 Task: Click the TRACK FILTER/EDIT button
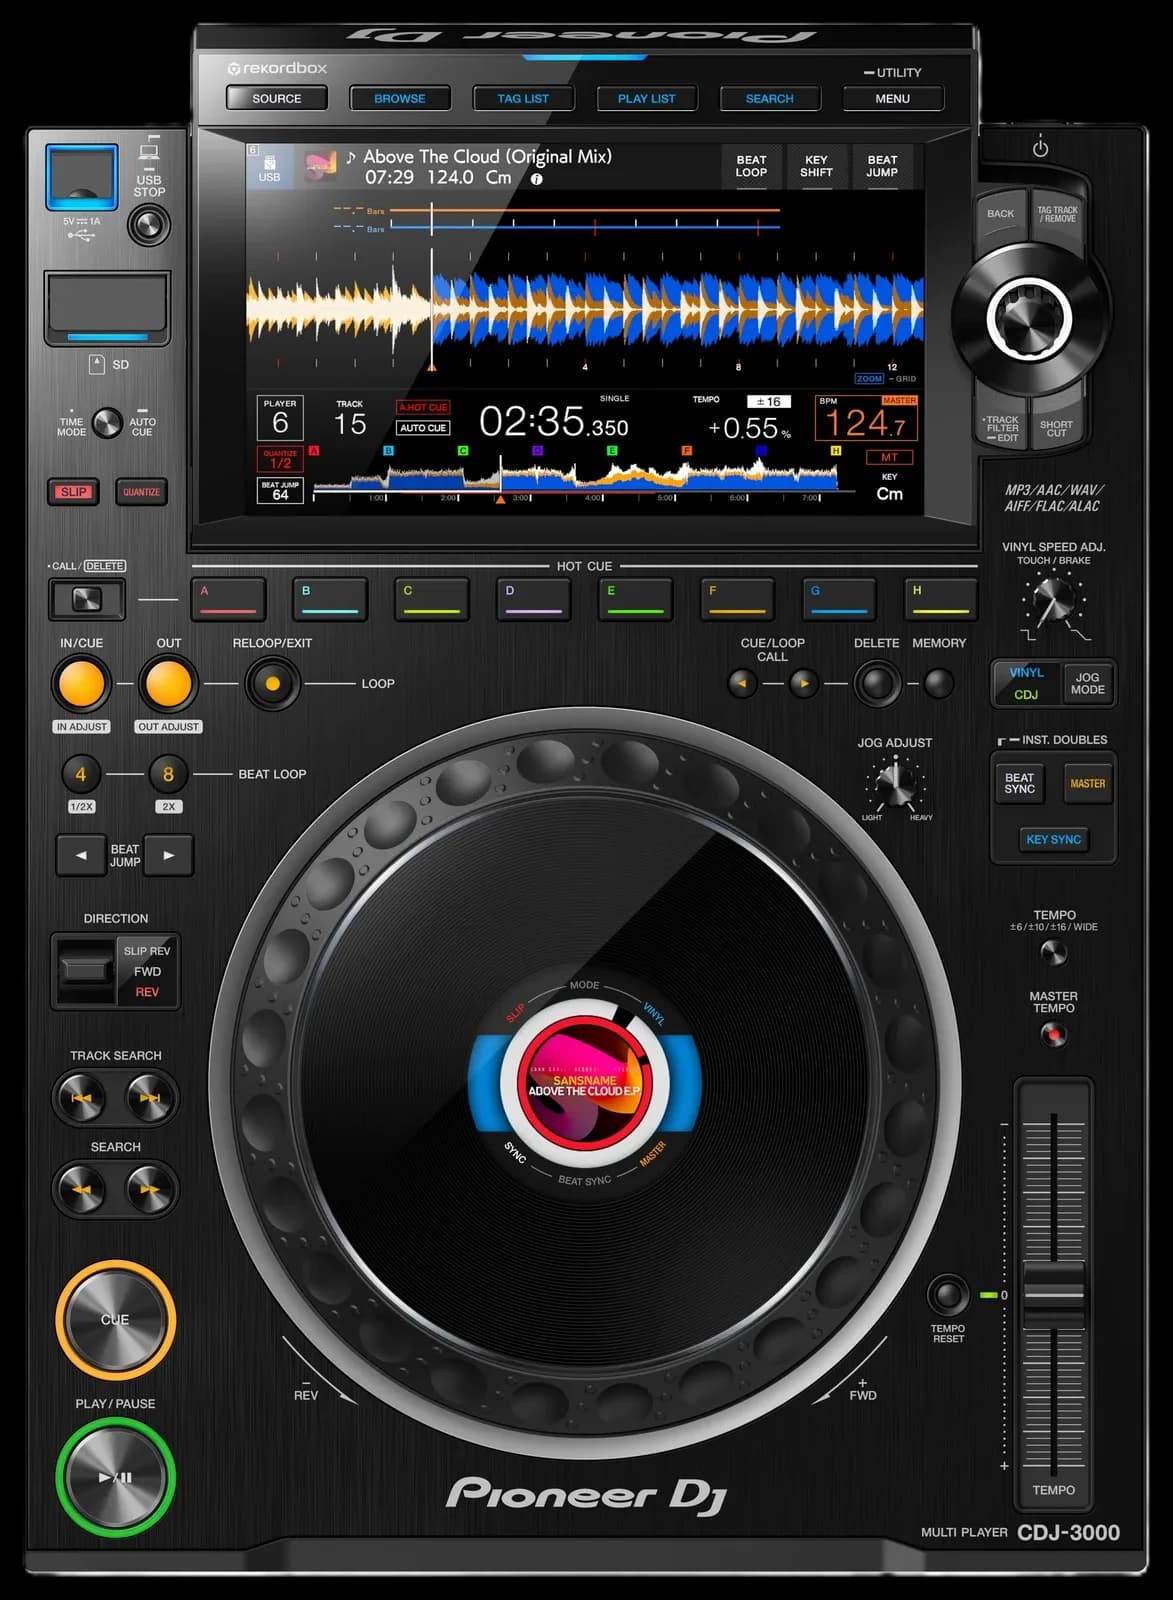point(1001,428)
